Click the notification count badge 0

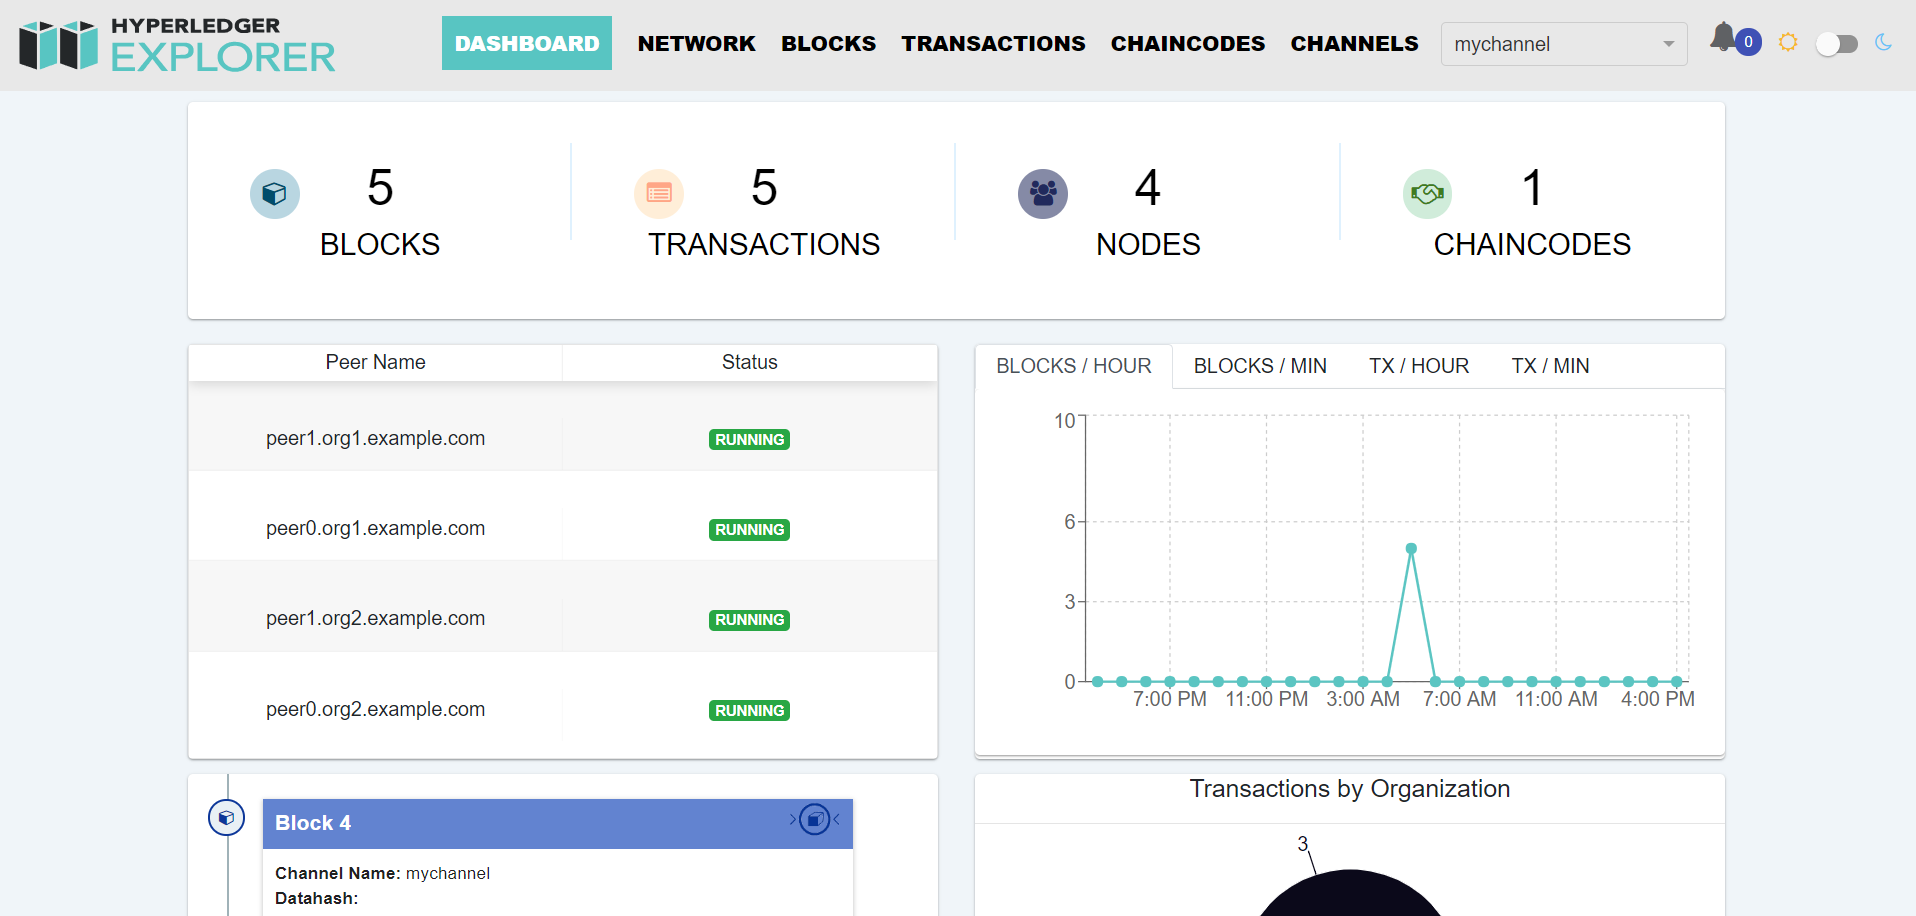click(1748, 42)
